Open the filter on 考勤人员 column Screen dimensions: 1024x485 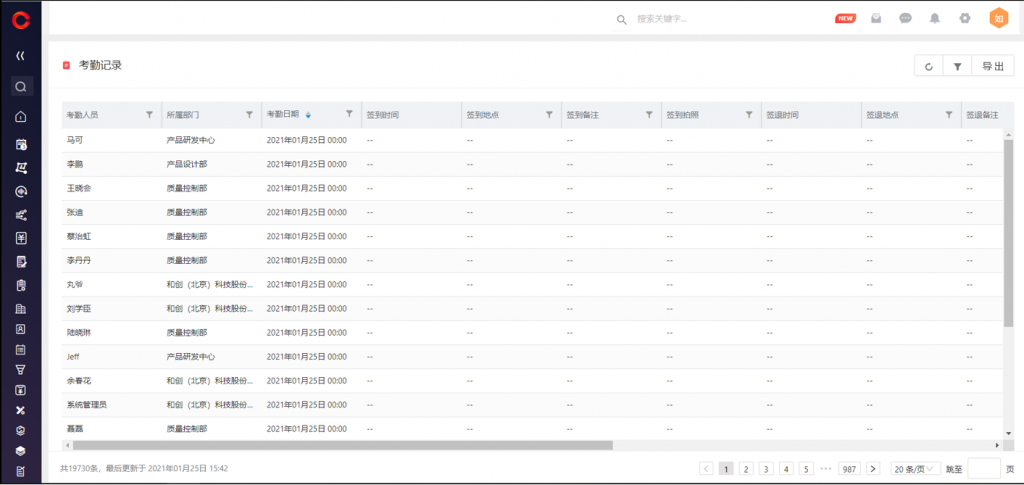click(x=149, y=115)
